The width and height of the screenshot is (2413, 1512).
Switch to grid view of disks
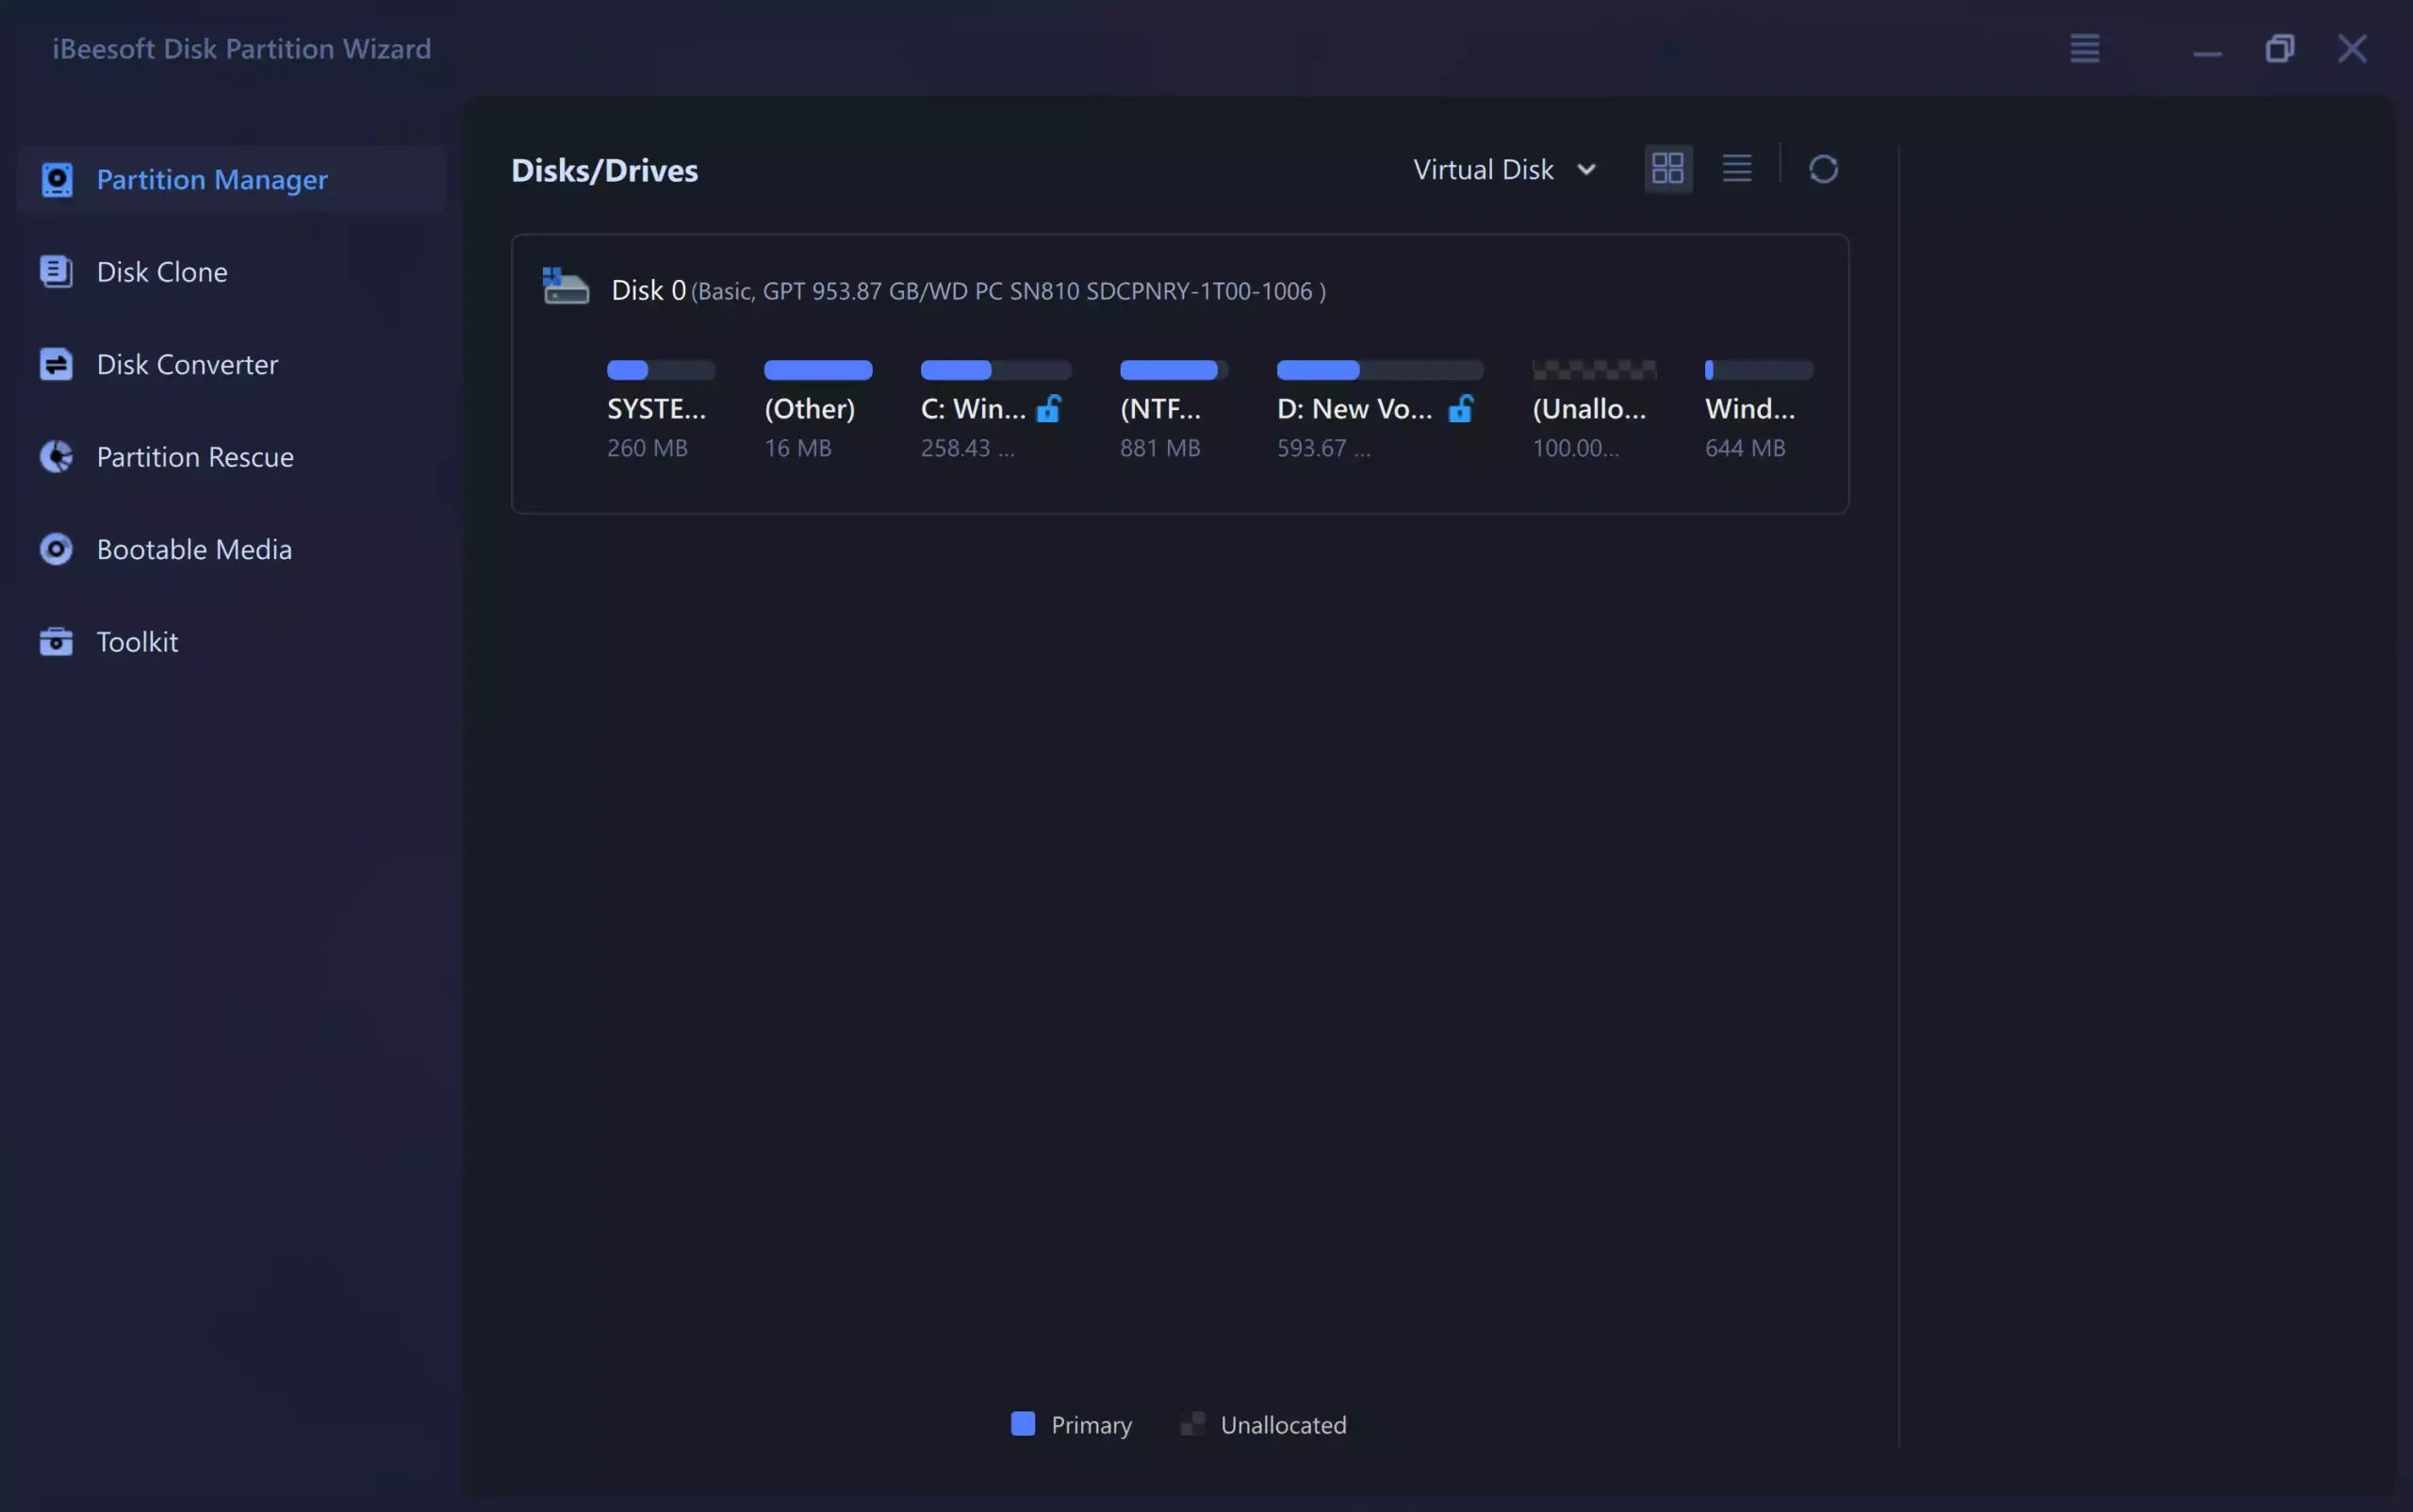click(1668, 169)
